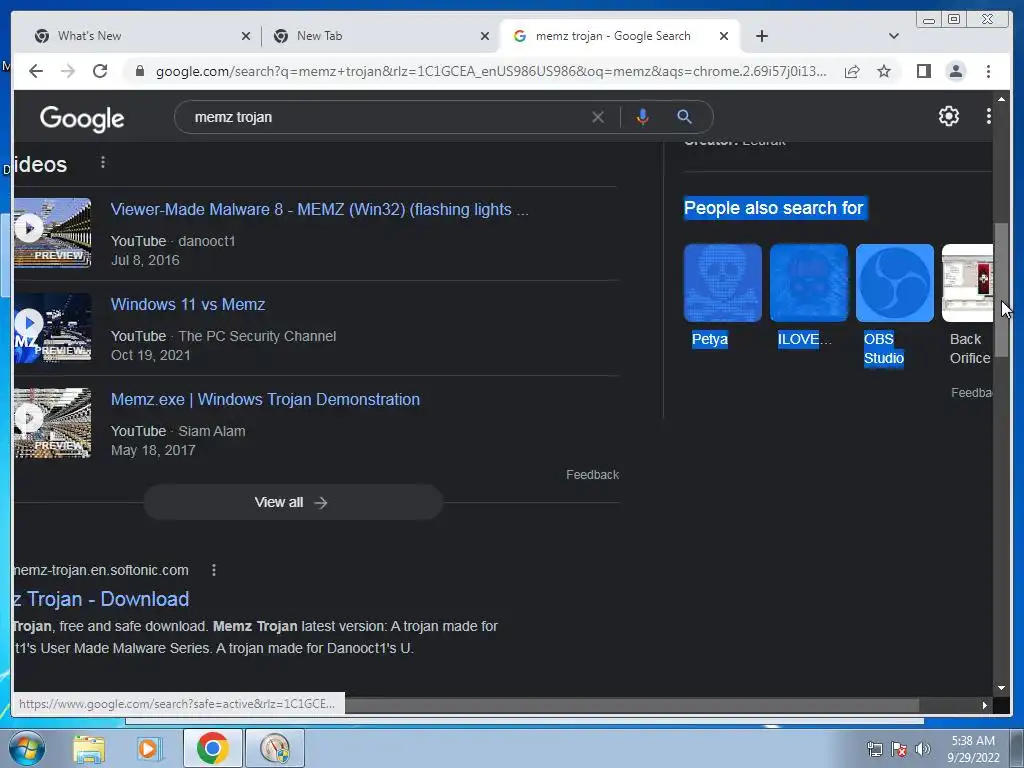The height and width of the screenshot is (768, 1024).
Task: Open the Chrome side panel
Action: 923,71
